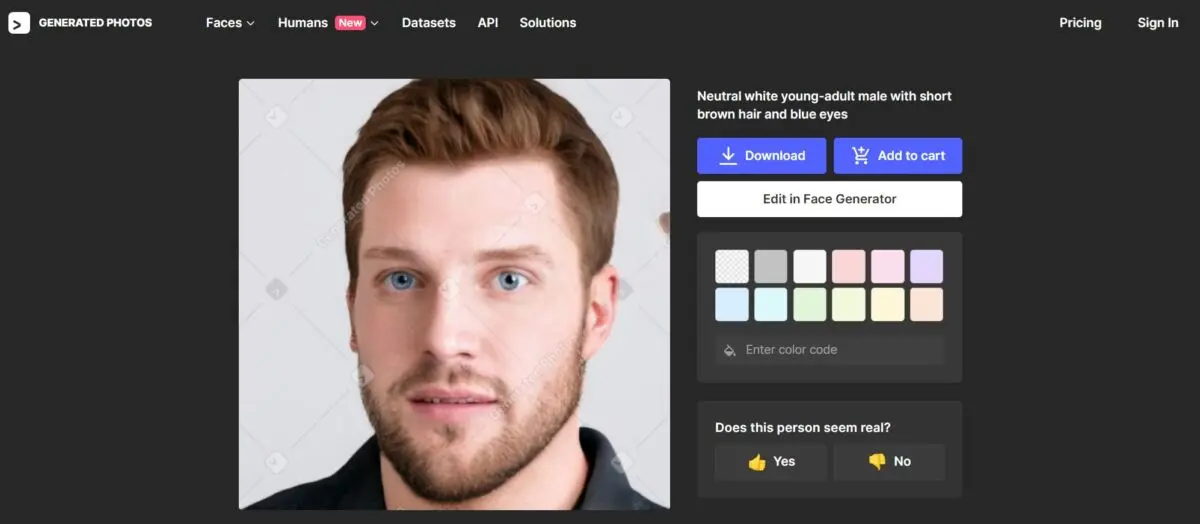Open the Humans dropdown menu
Screen dimensions: 1200x524
point(328,23)
